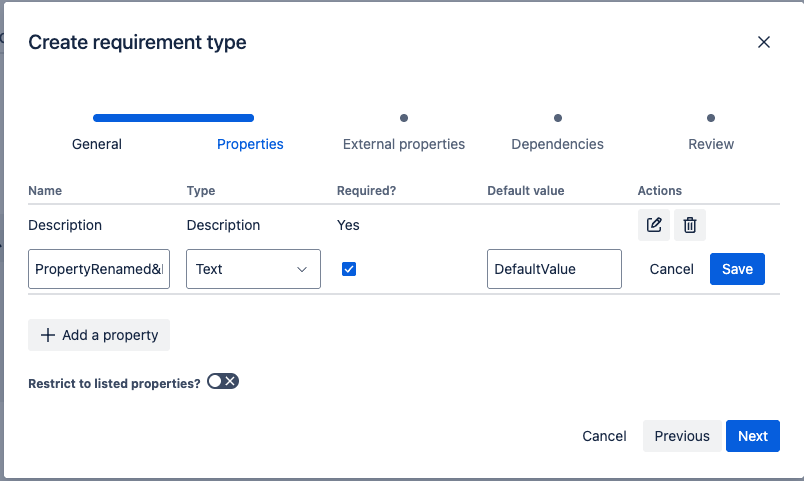Cancel the dialog using the footer Cancel
The width and height of the screenshot is (804, 481).
coord(604,436)
